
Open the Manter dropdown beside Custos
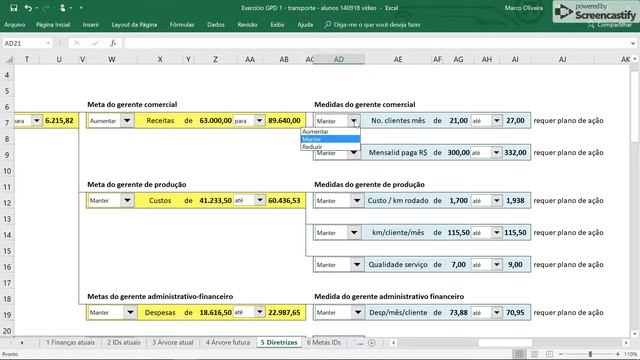pyautogui.click(x=127, y=200)
